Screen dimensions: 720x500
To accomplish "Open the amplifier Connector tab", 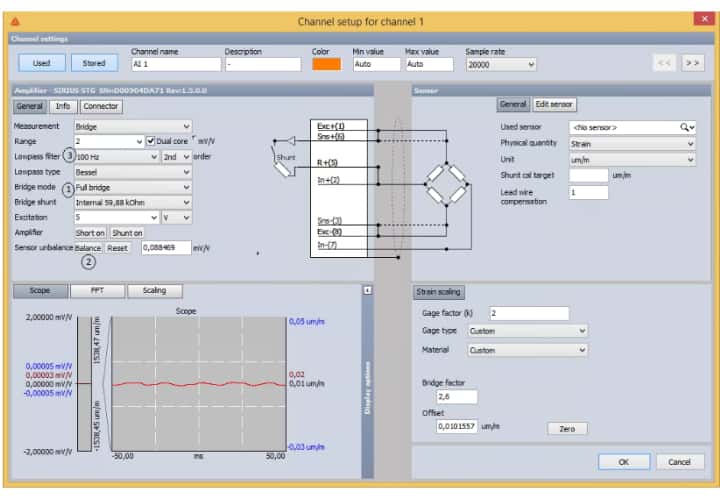I will [100, 106].
